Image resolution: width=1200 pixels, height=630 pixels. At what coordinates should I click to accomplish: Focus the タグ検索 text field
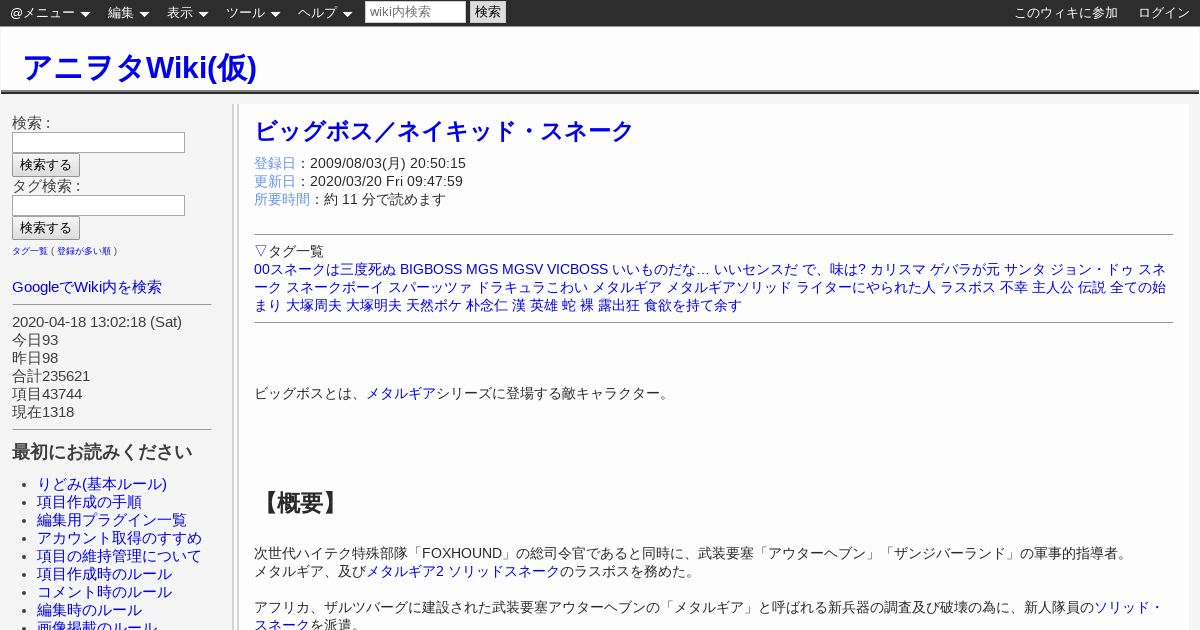point(98,205)
